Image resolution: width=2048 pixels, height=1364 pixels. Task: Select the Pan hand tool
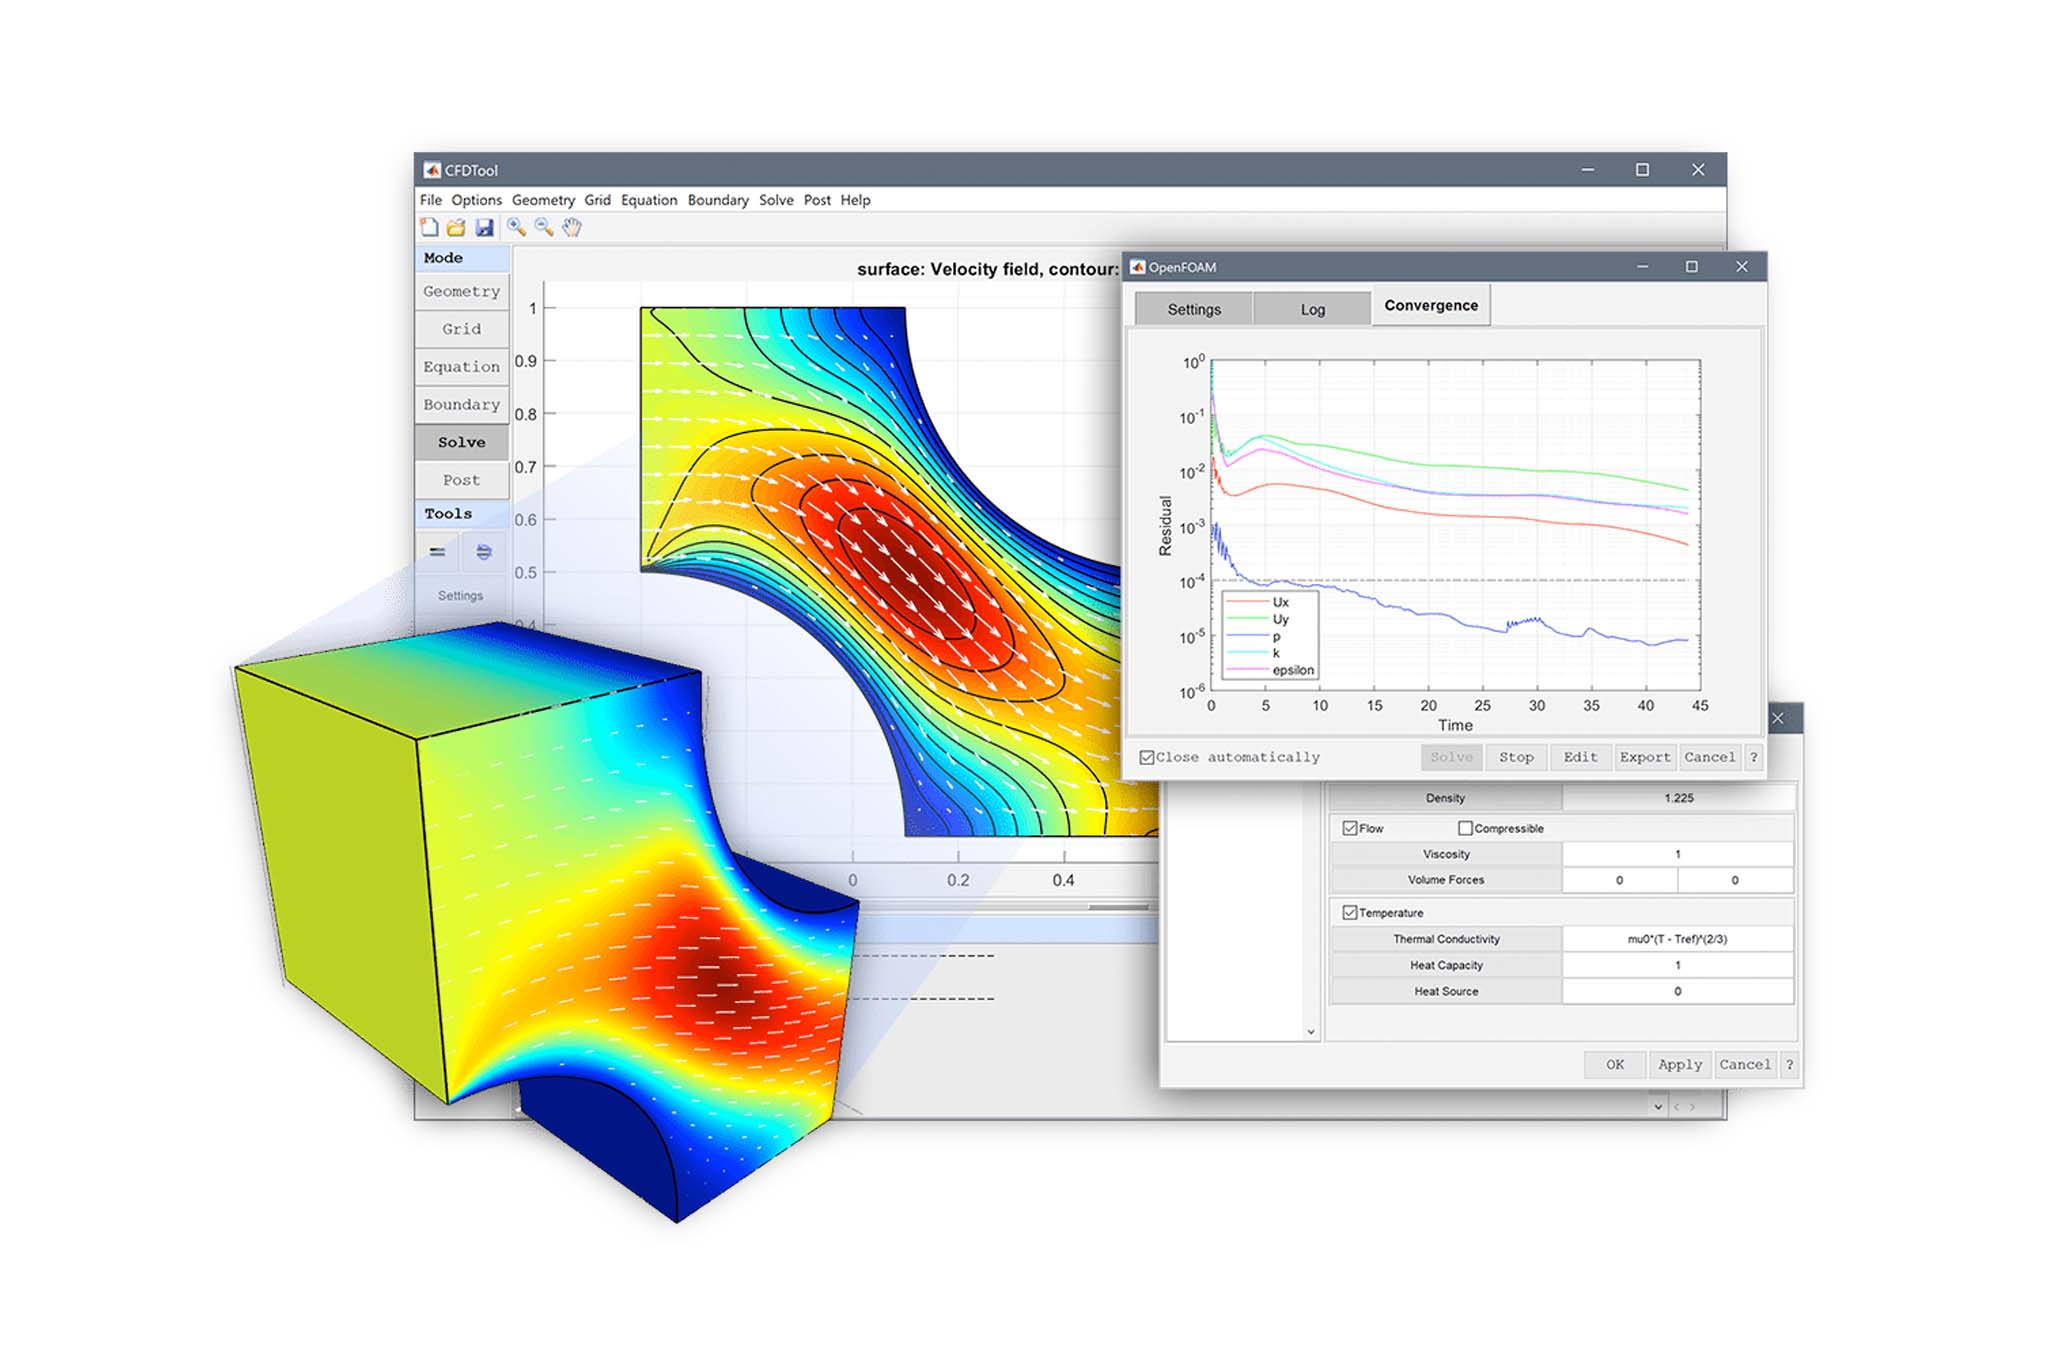coord(571,227)
